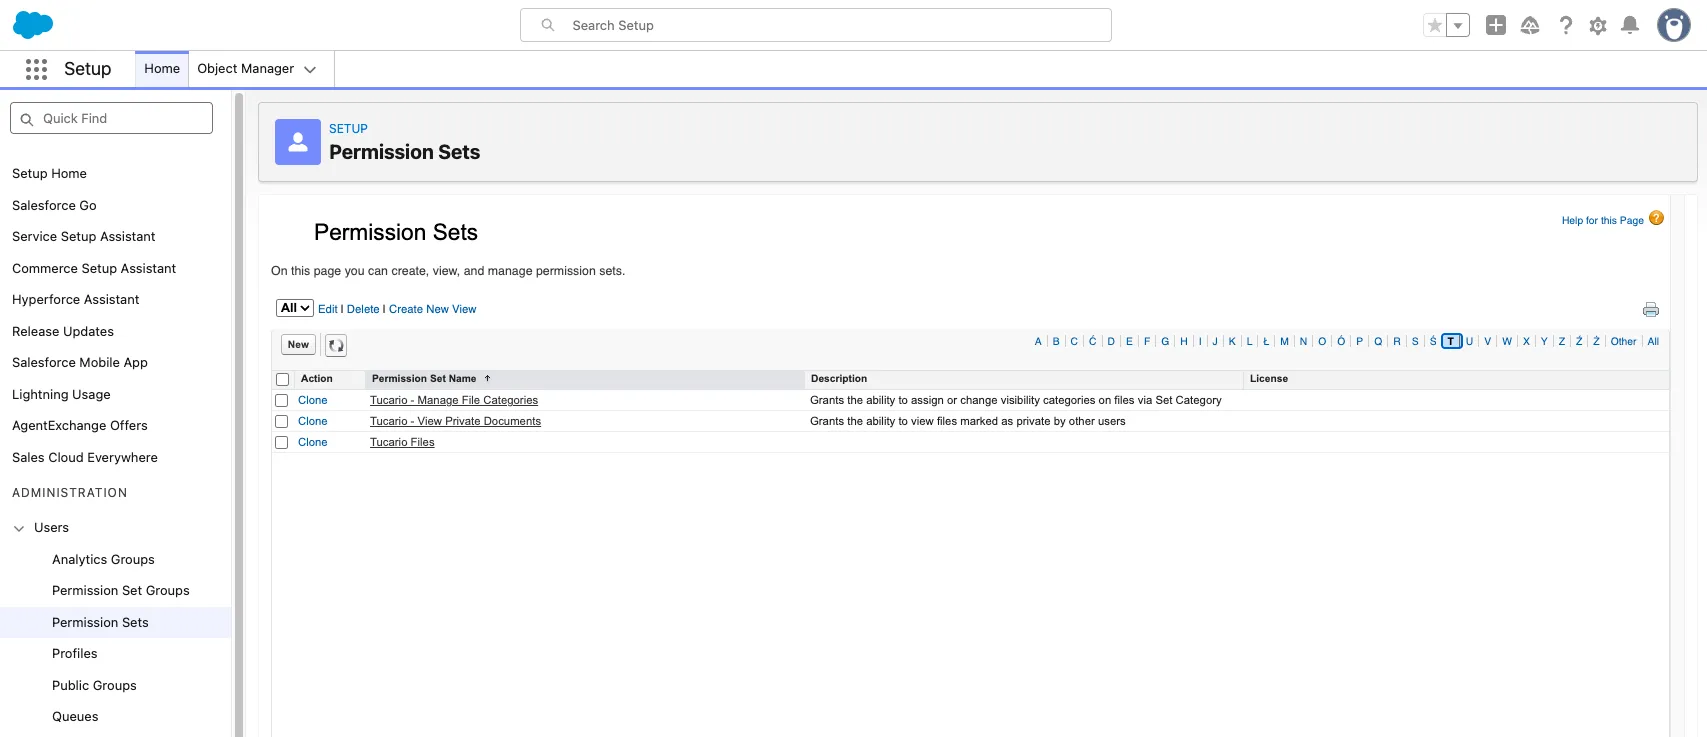Open Help for this Page link
This screenshot has width=1707, height=737.
1603,221
